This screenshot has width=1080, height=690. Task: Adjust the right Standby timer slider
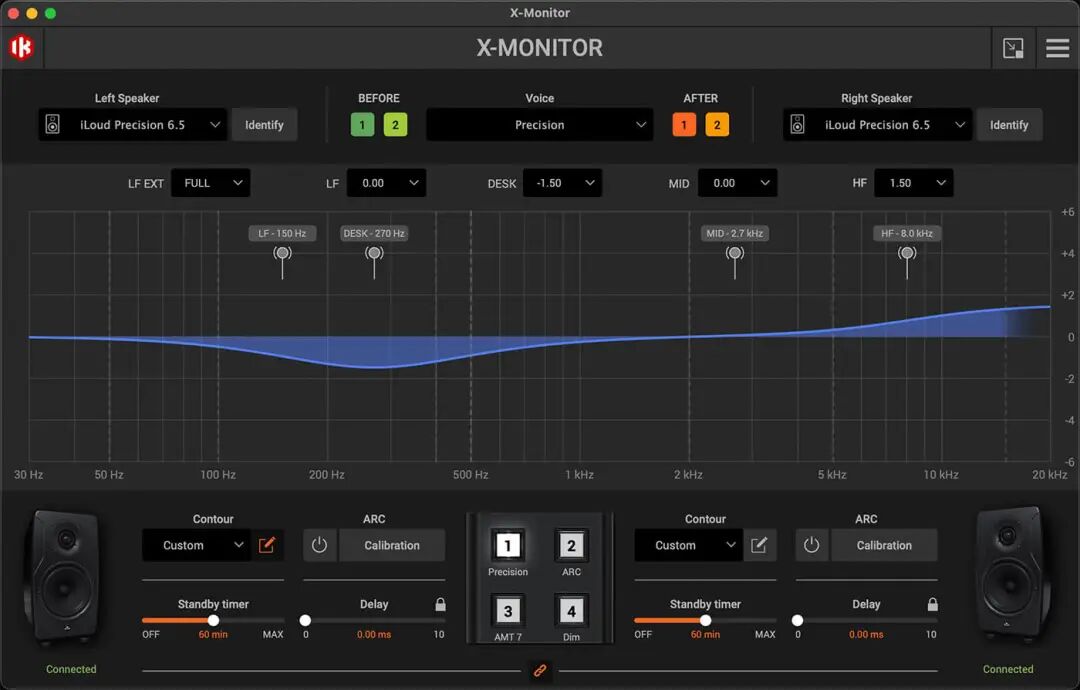pos(705,620)
